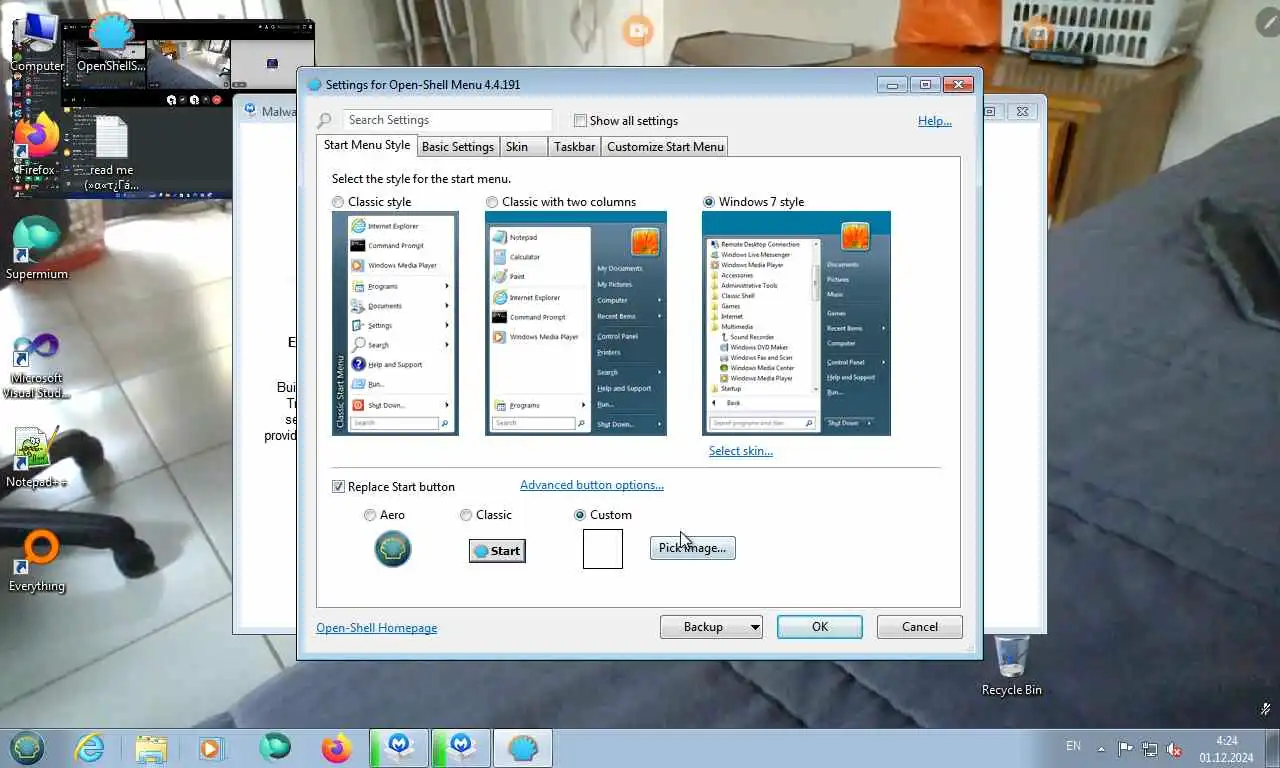Select the Aero start button option
This screenshot has width=1280, height=768.
[370, 515]
